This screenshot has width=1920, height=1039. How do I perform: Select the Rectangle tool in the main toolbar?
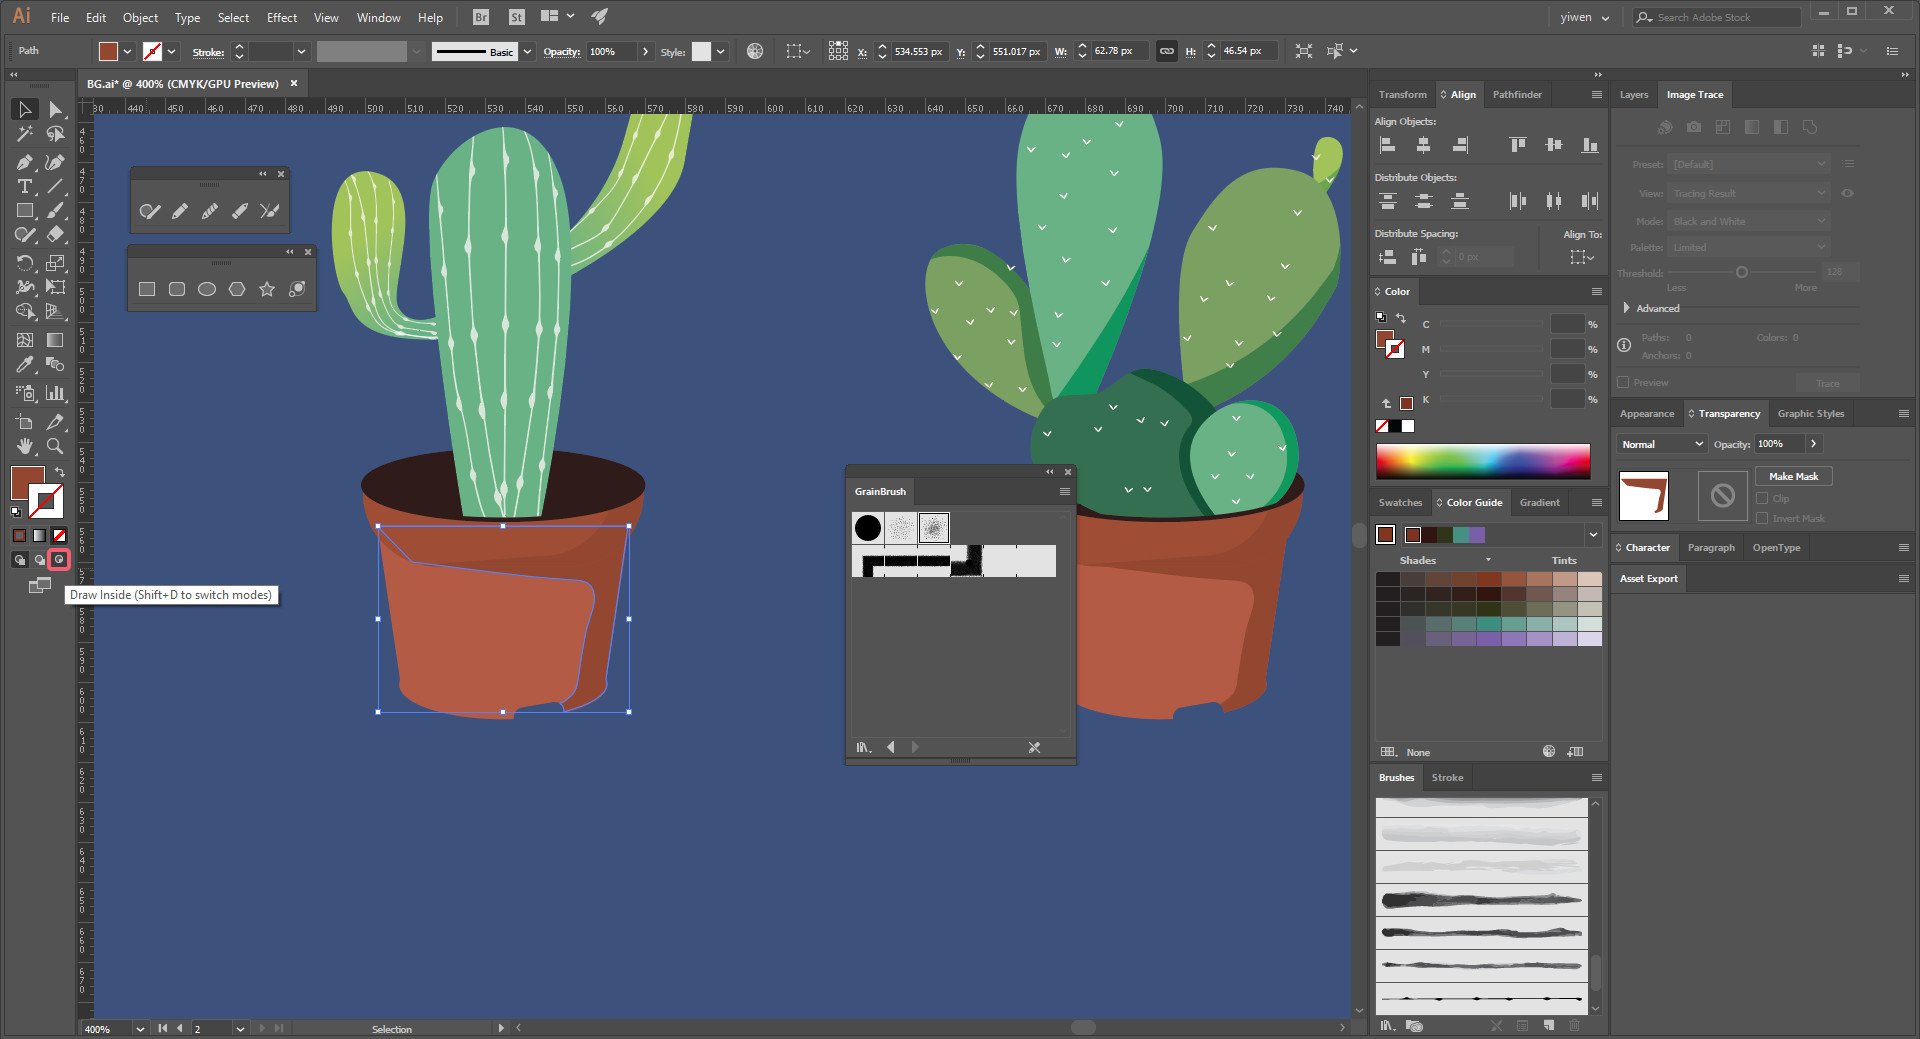tap(25, 211)
